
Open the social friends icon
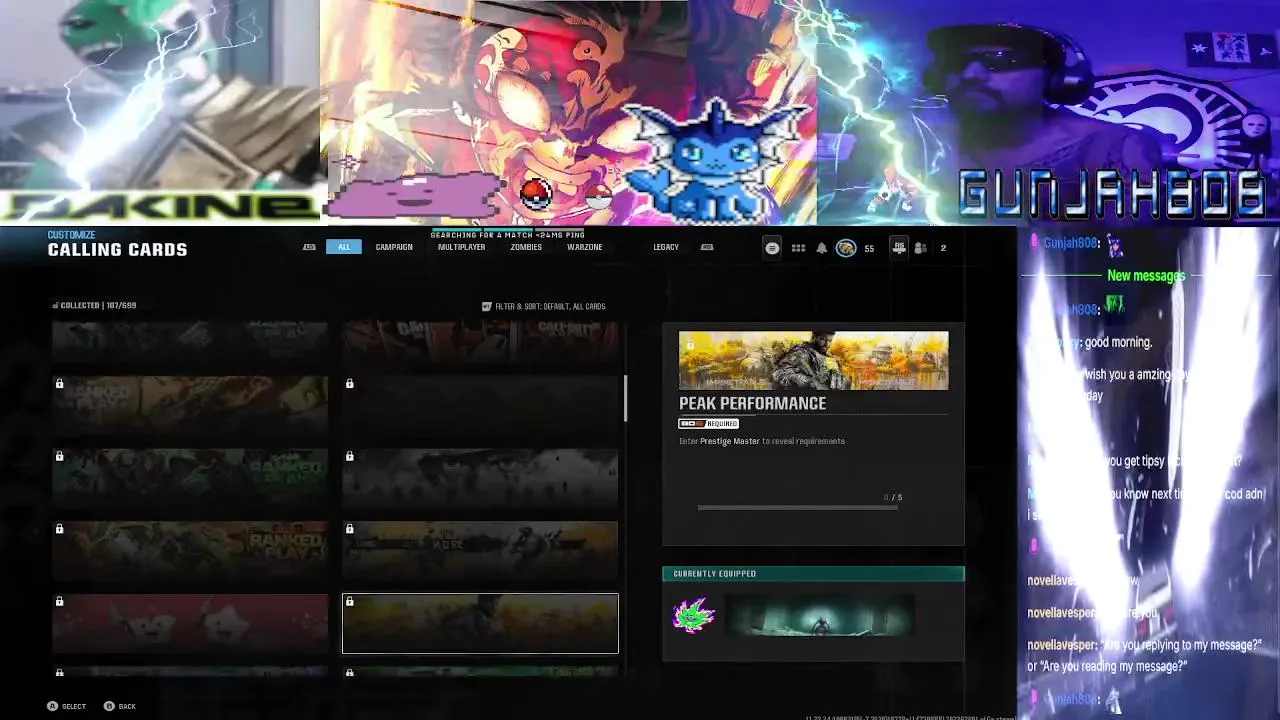pos(920,248)
